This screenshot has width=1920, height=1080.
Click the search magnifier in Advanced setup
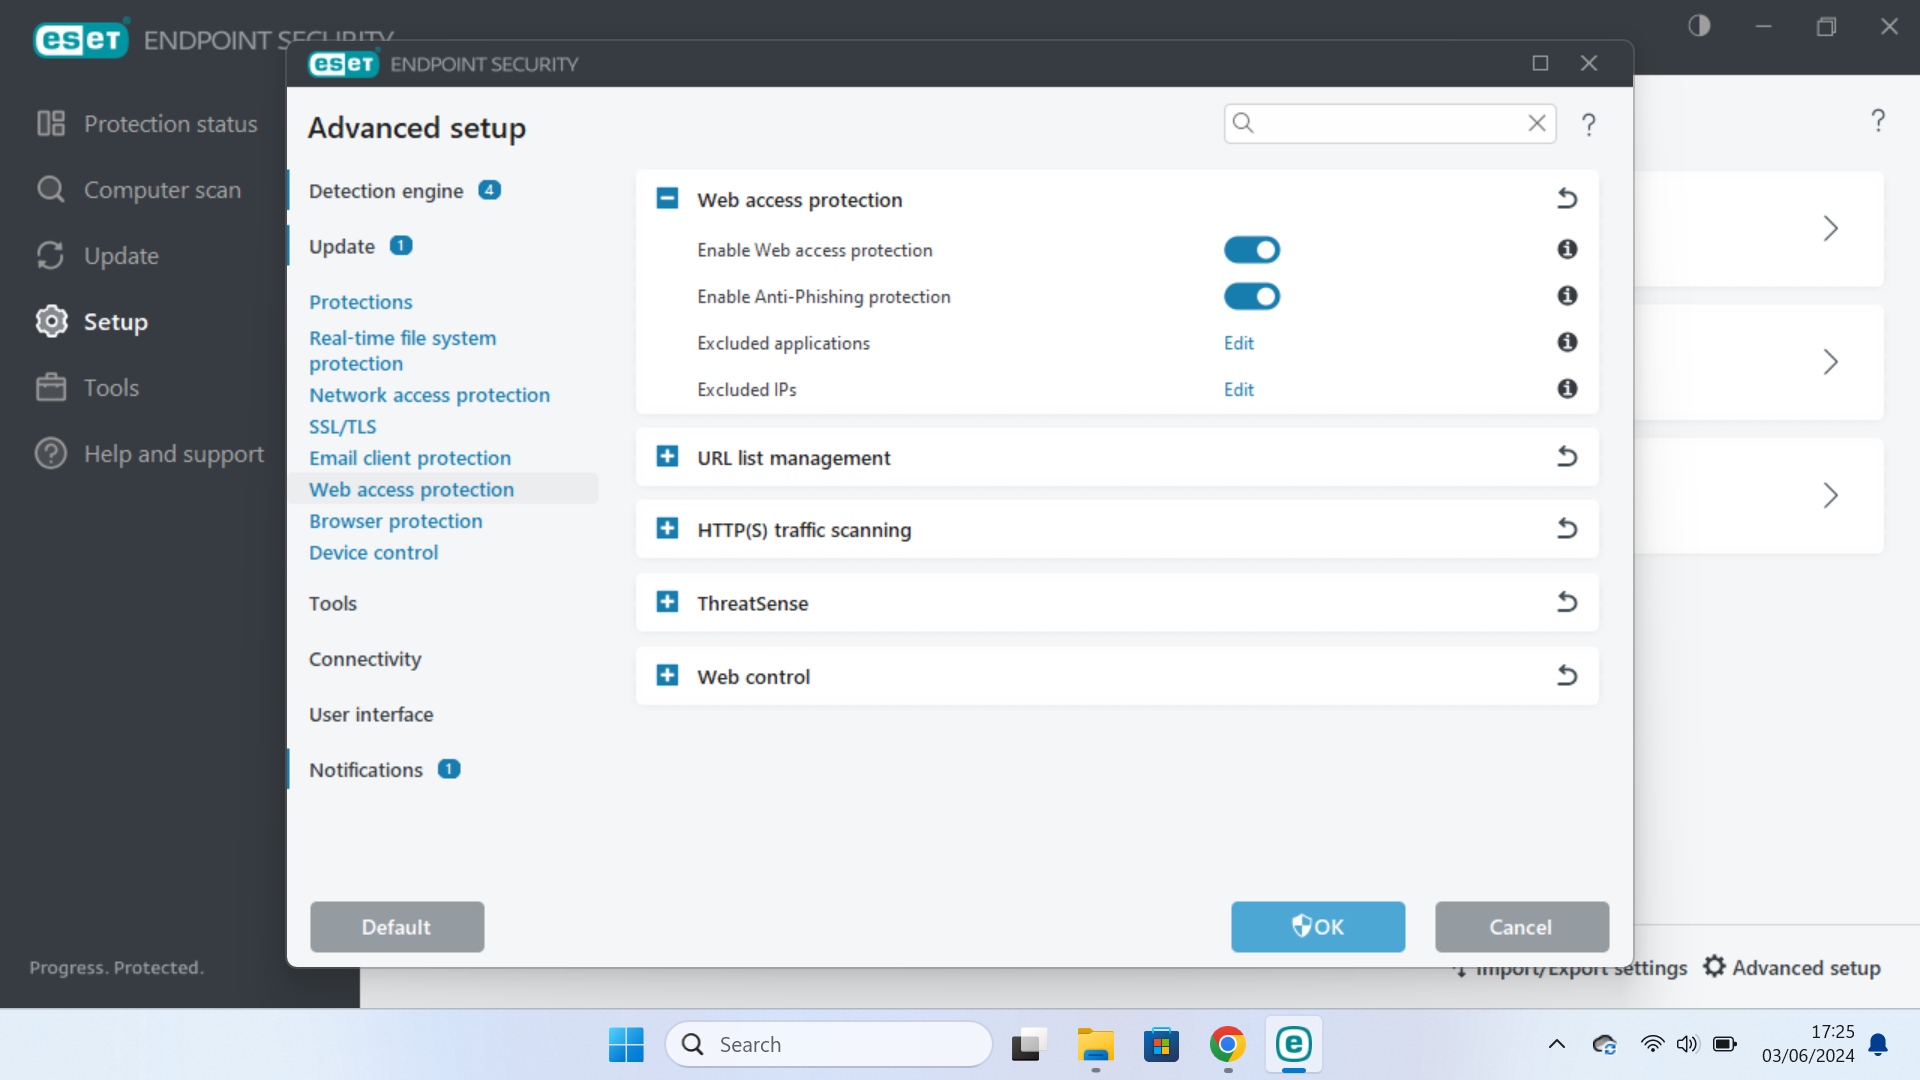tap(1243, 123)
